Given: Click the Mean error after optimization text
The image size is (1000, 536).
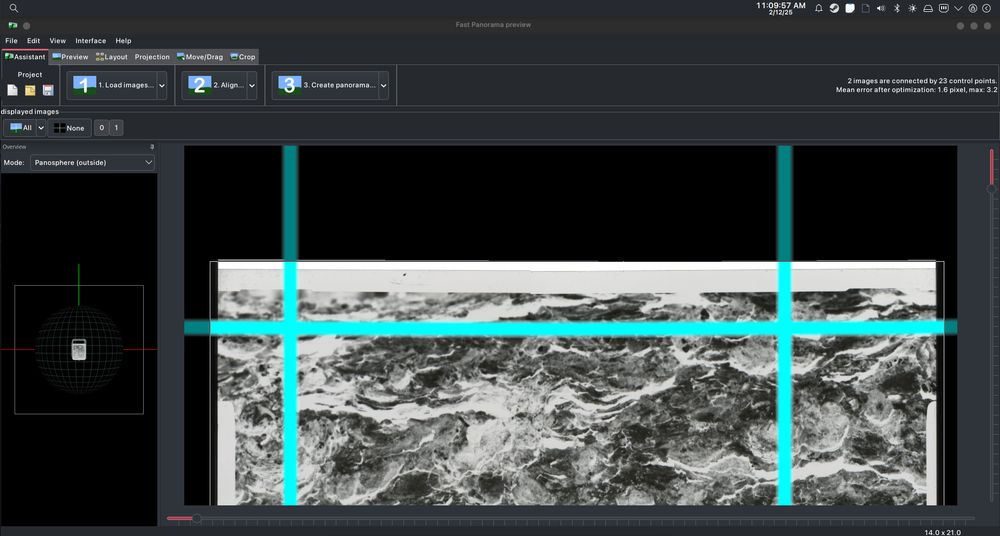Looking at the screenshot, I should 916,90.
